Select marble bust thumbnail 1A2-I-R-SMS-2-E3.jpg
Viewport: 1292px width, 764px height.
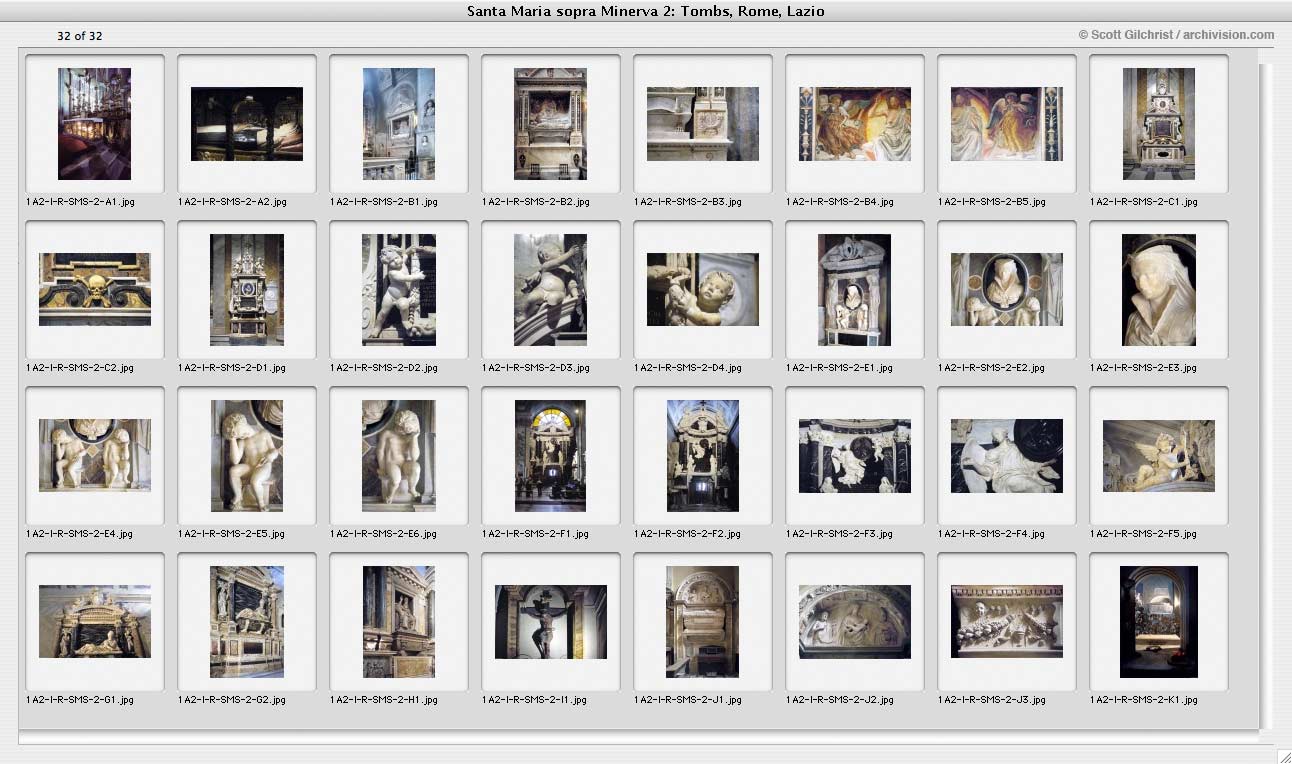[1159, 290]
